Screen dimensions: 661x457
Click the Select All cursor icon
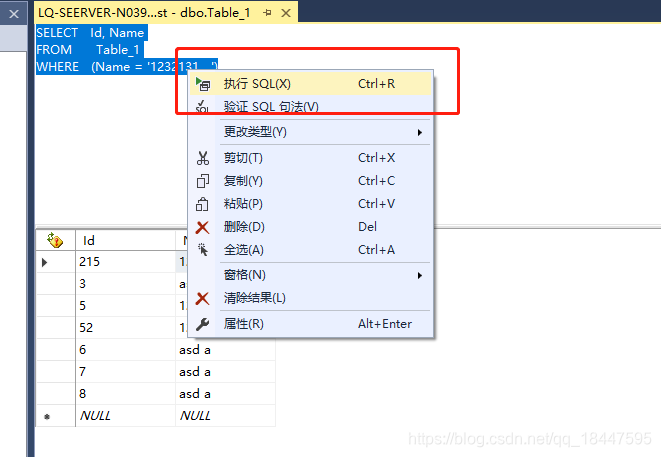click(x=203, y=250)
